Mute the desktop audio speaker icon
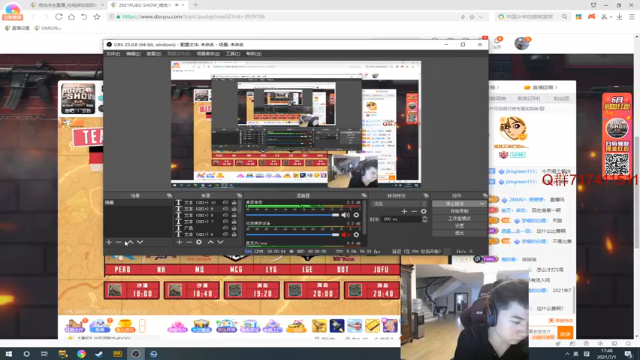640x360 pixels. pos(345,215)
